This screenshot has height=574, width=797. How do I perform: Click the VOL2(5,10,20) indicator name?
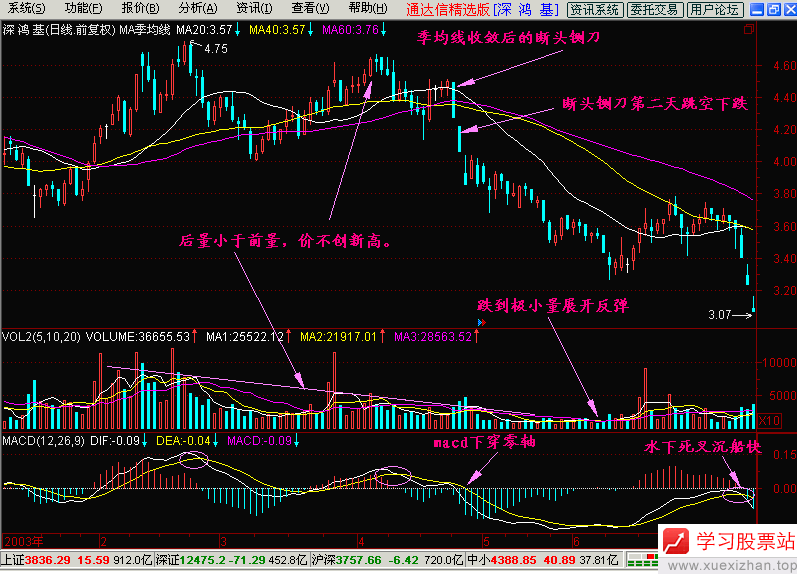pos(41,337)
